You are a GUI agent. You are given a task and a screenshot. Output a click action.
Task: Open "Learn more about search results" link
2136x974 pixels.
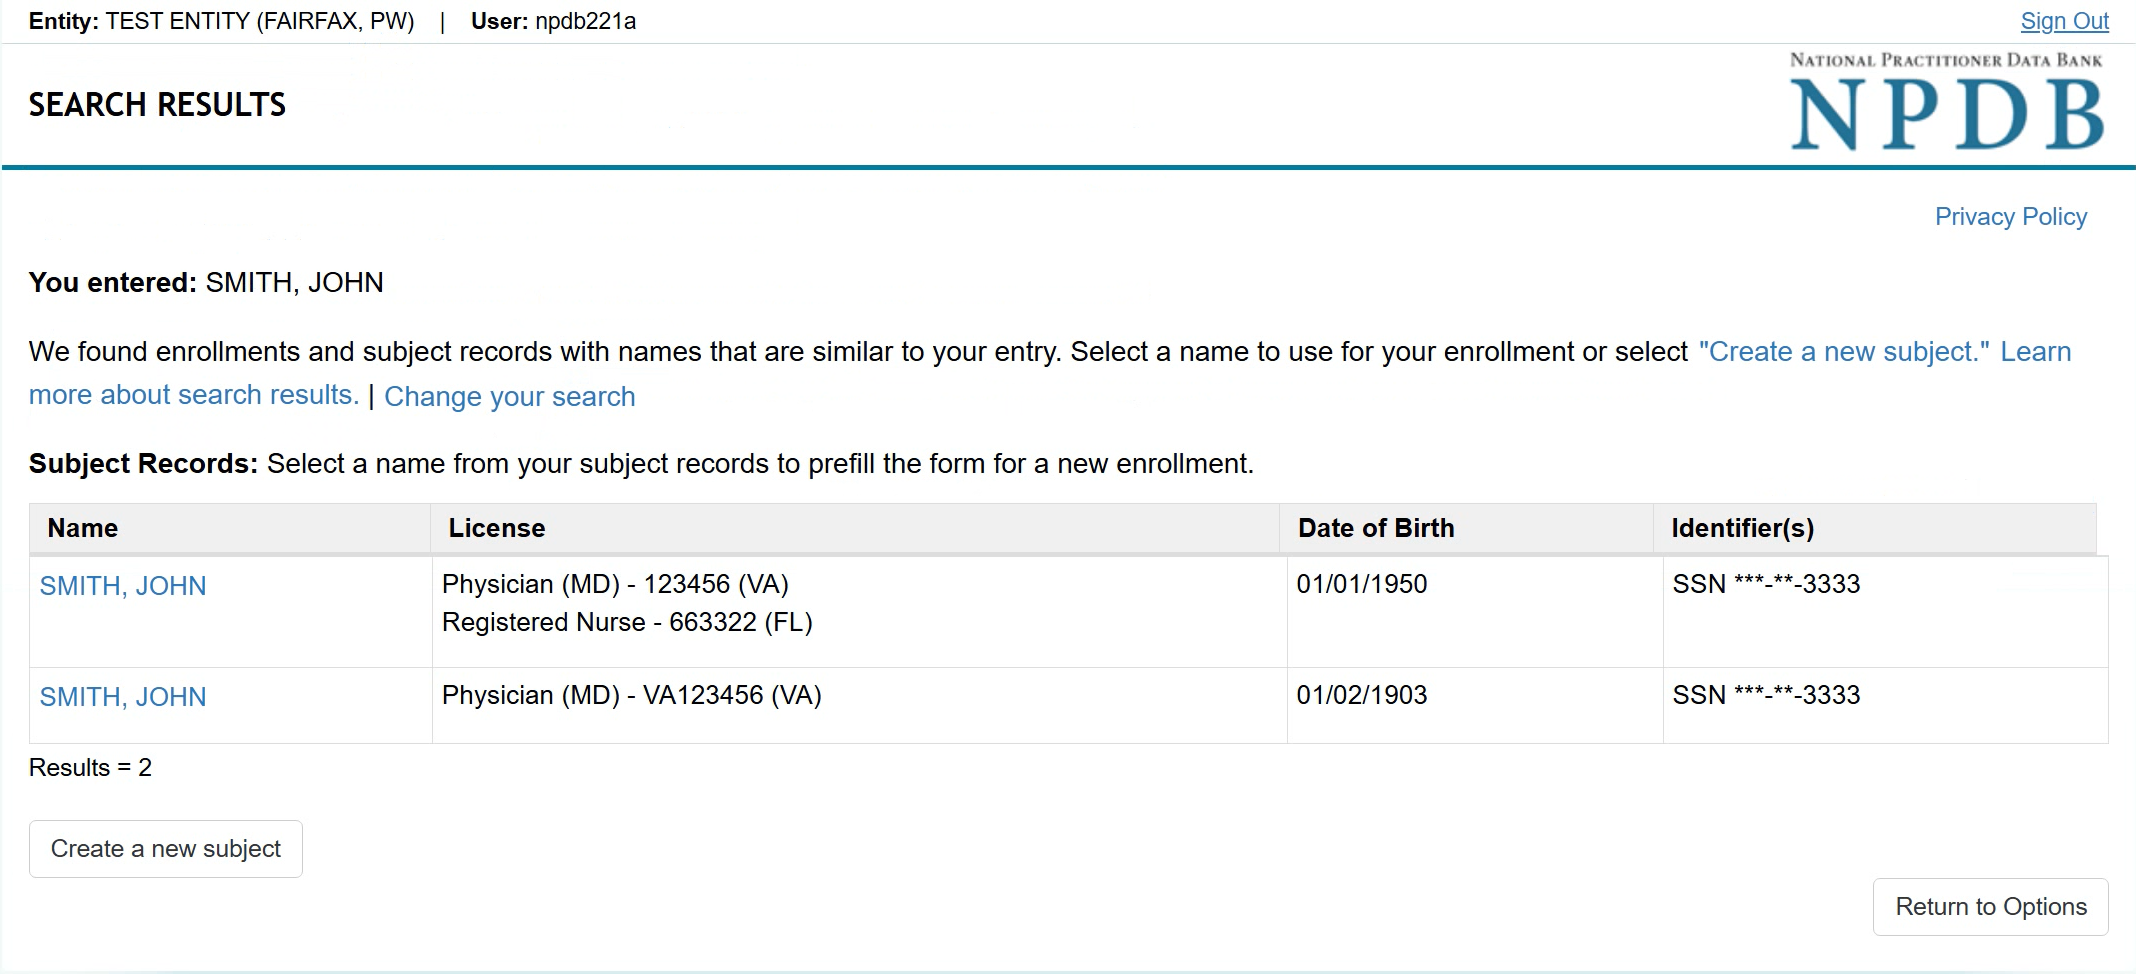193,395
